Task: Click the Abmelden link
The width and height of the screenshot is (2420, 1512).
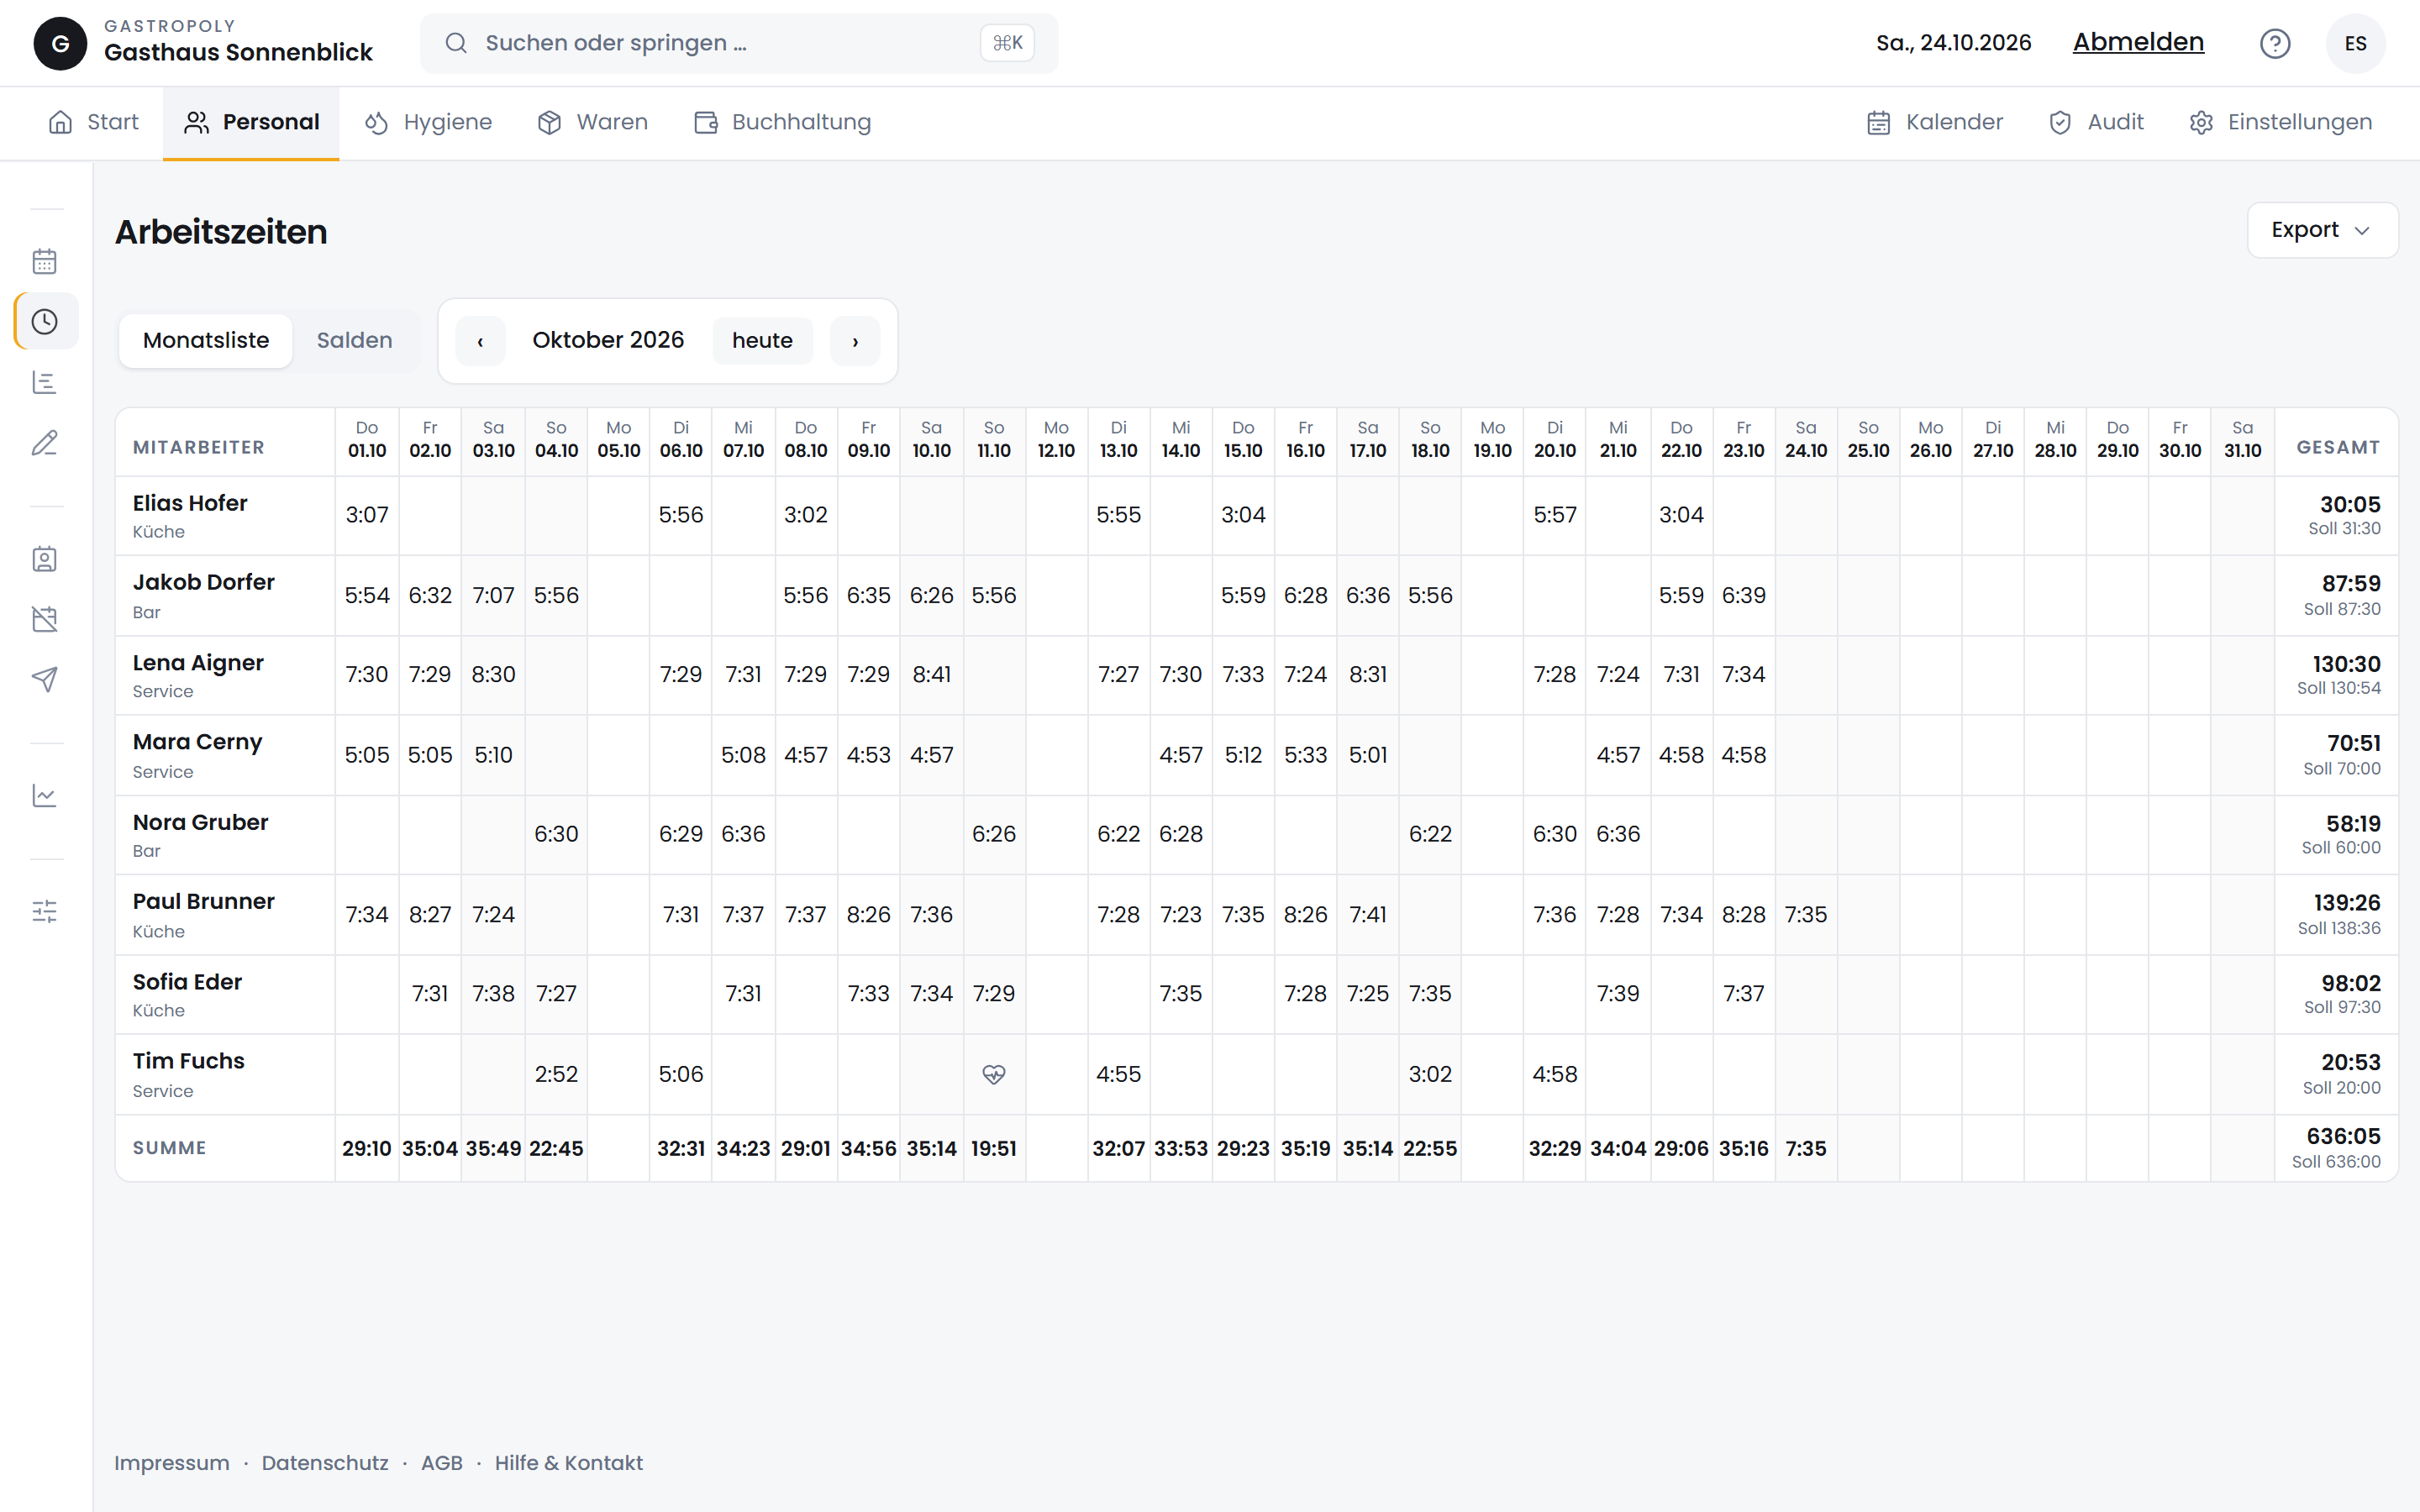Action: tap(2138, 42)
